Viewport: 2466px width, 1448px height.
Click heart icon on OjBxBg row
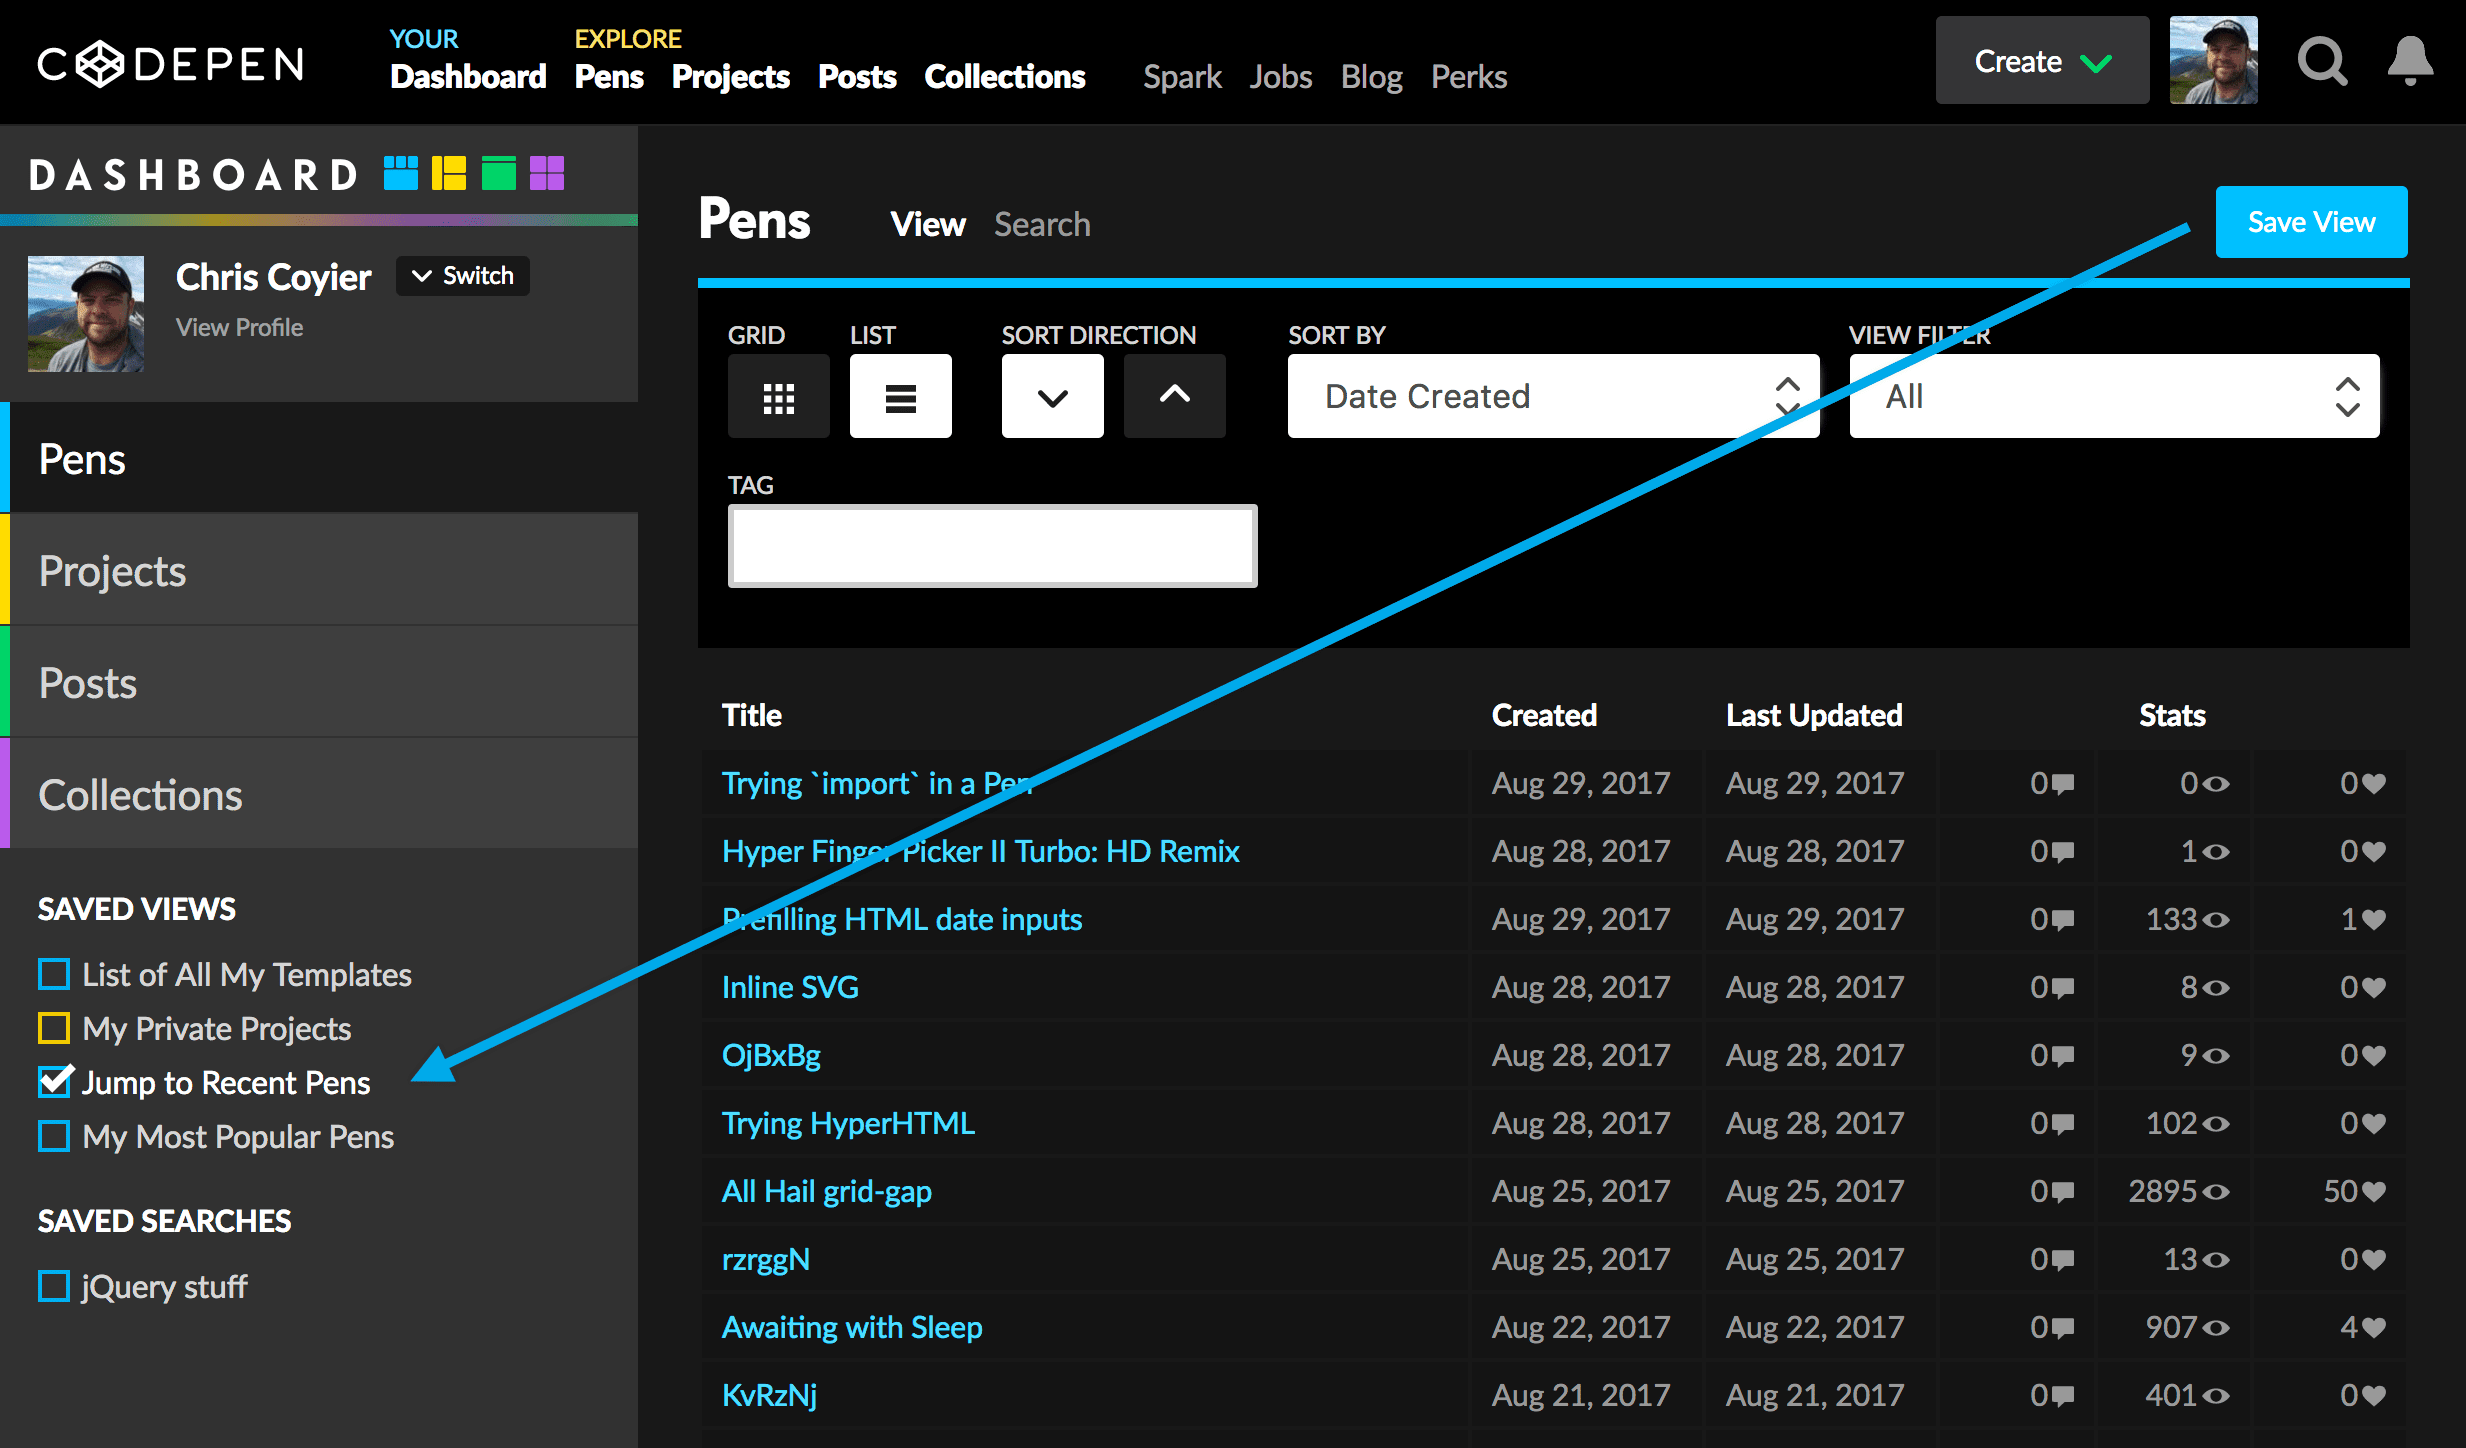(2374, 1056)
